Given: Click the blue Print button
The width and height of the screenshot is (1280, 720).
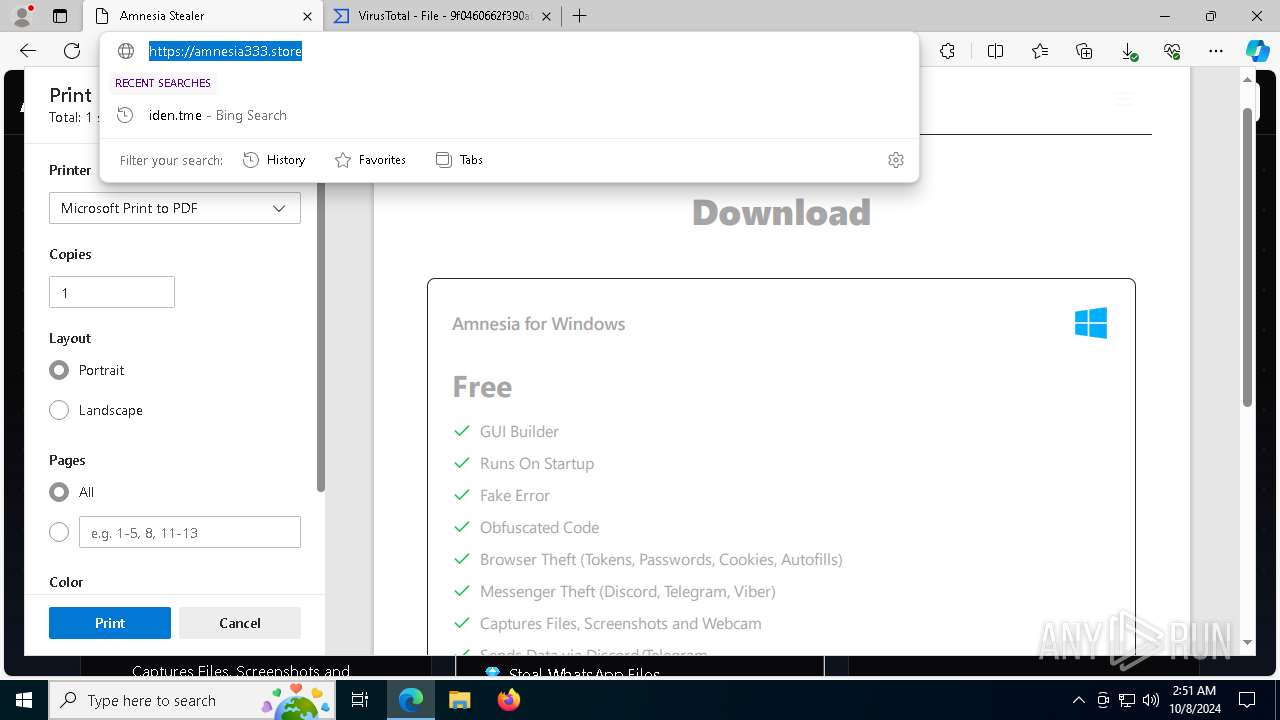Looking at the screenshot, I should [110, 623].
